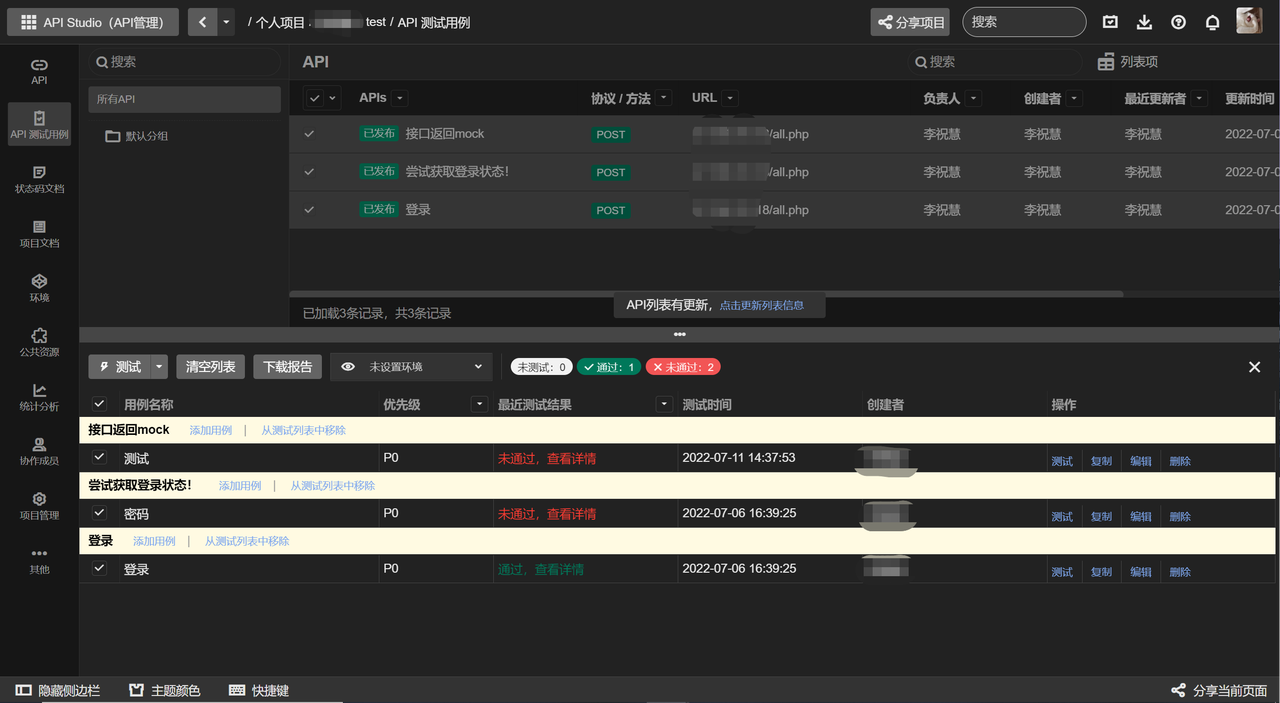Toggle select-all checkbox in API table header

click(x=314, y=98)
